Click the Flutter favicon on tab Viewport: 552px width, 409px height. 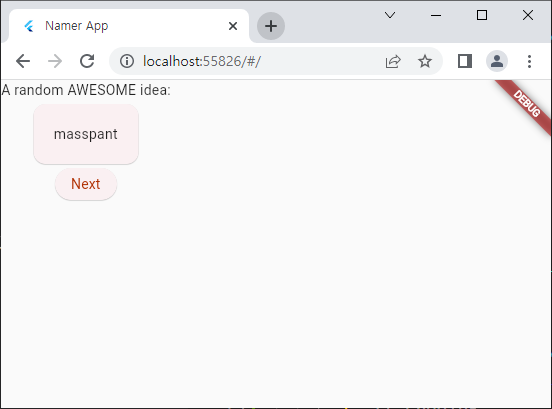pyautogui.click(x=29, y=26)
